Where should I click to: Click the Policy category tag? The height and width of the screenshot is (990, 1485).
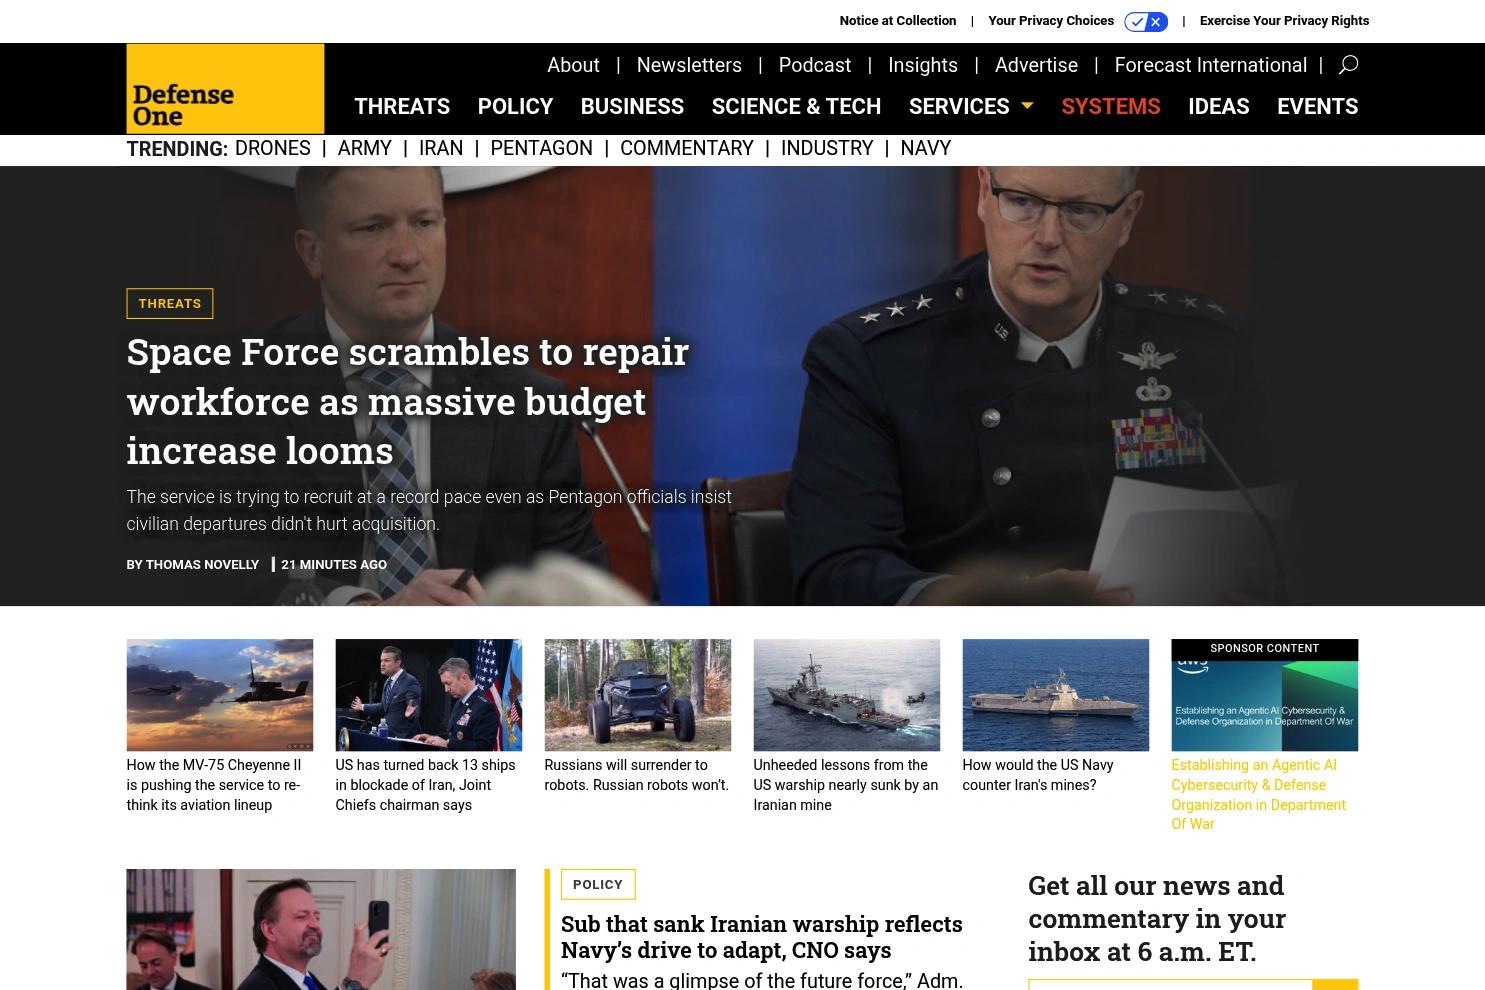pos(598,885)
